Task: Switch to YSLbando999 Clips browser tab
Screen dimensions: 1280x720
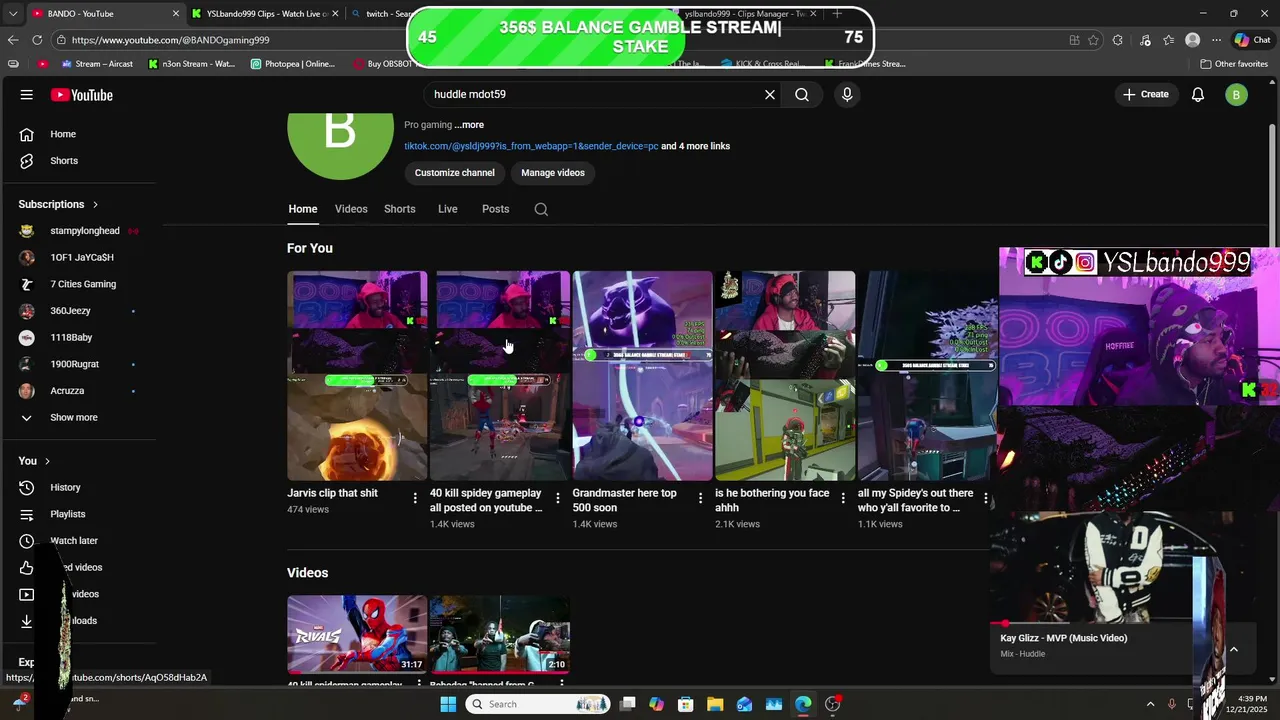Action: [265, 14]
